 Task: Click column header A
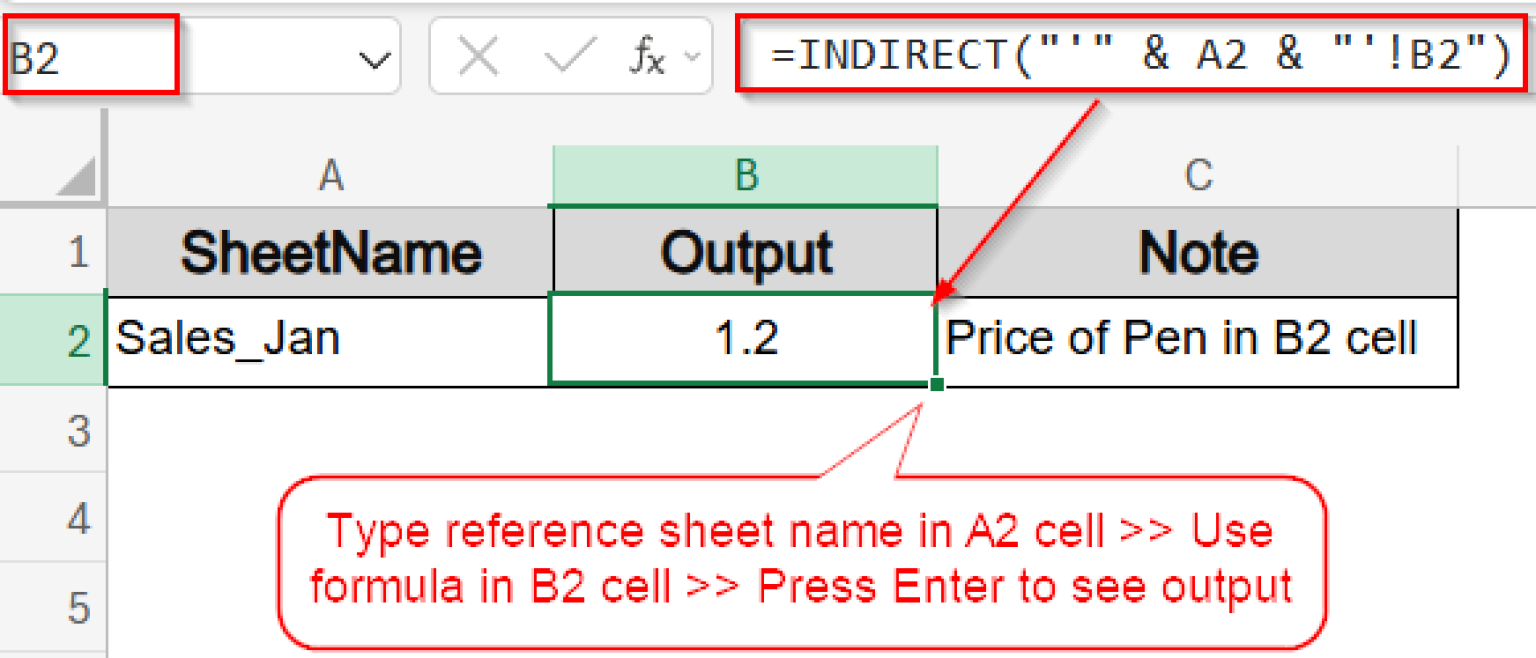[x=331, y=175]
